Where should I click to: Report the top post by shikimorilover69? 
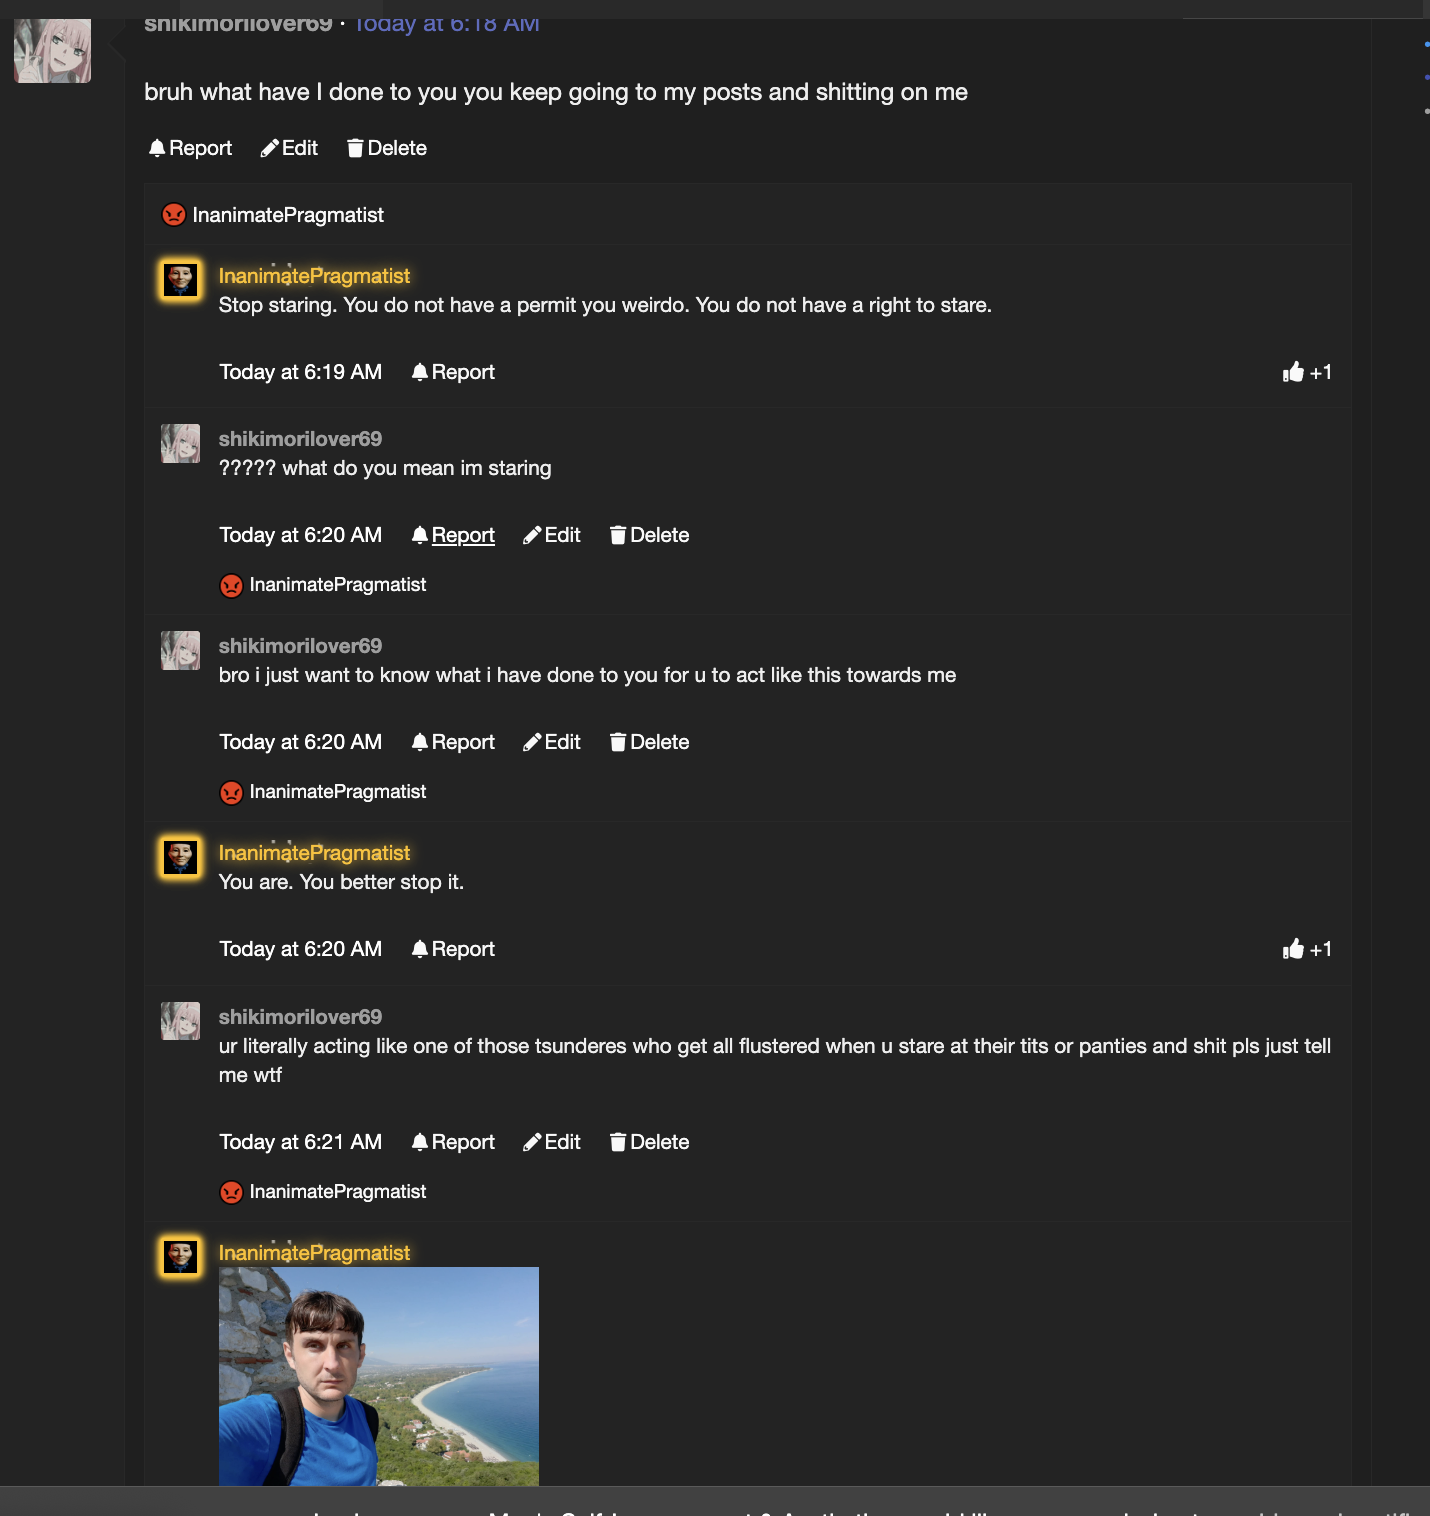[x=190, y=148]
